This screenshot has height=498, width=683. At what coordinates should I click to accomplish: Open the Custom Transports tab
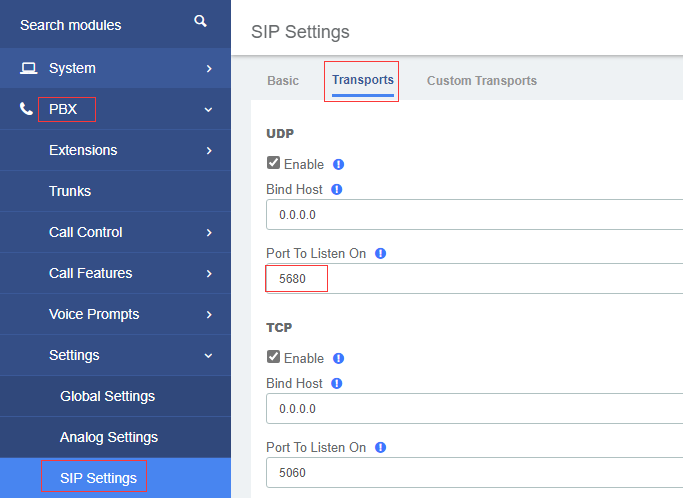tap(481, 81)
